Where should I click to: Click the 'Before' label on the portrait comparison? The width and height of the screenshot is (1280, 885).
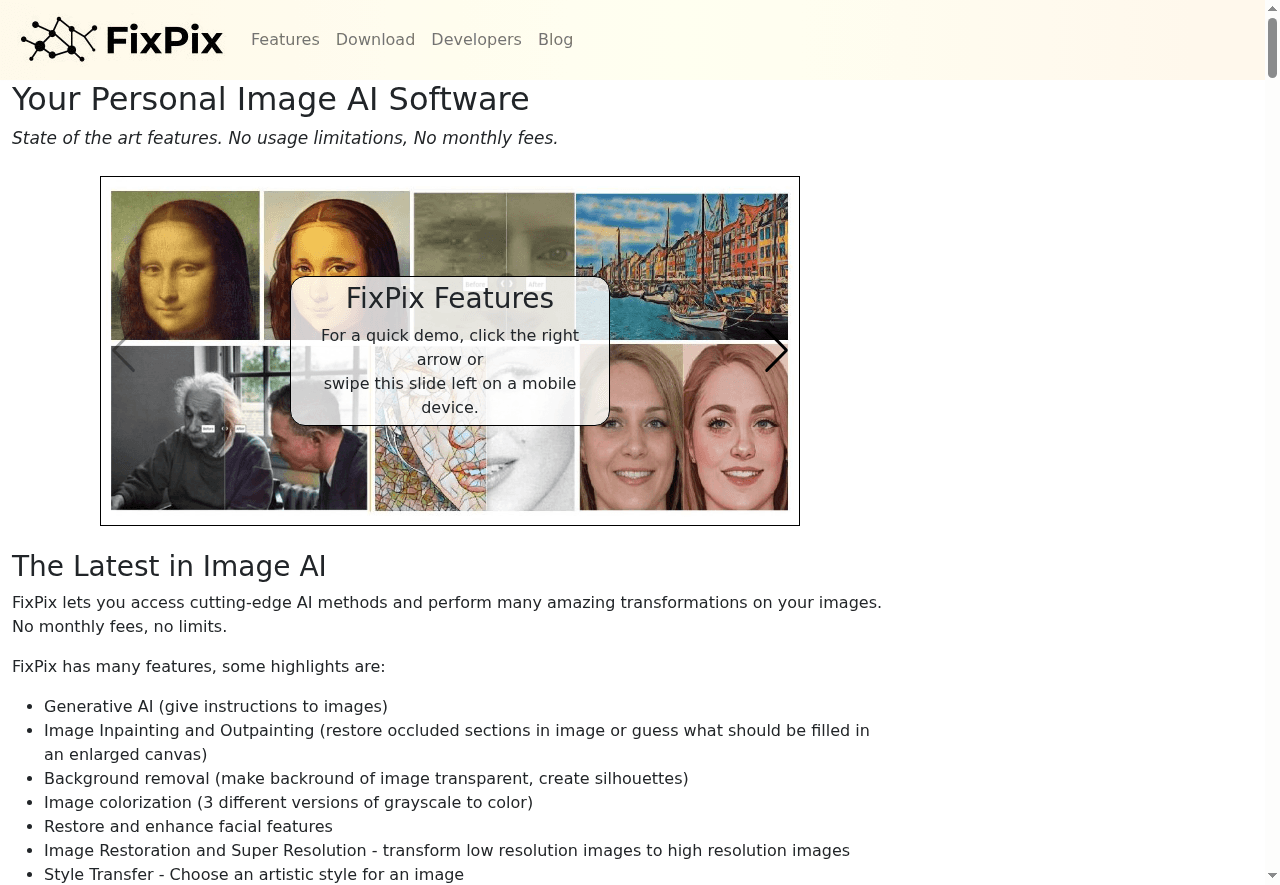(476, 284)
